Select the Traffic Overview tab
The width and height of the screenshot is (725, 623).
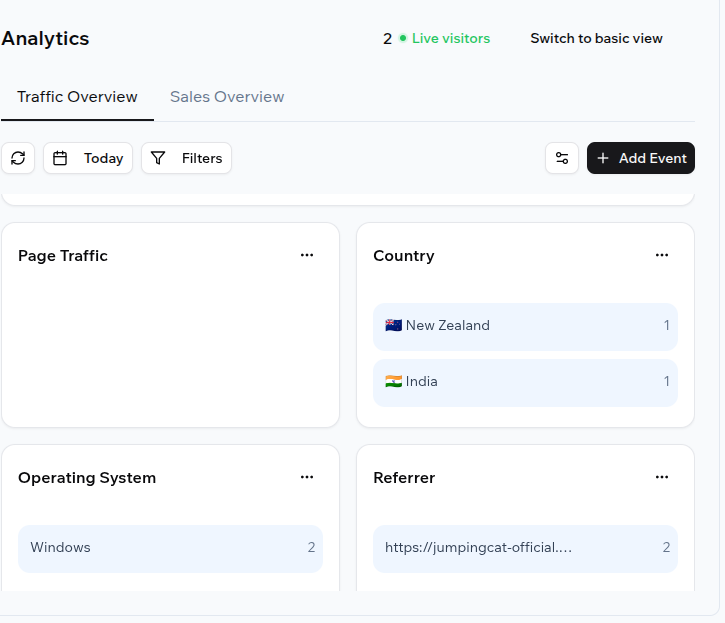77,97
